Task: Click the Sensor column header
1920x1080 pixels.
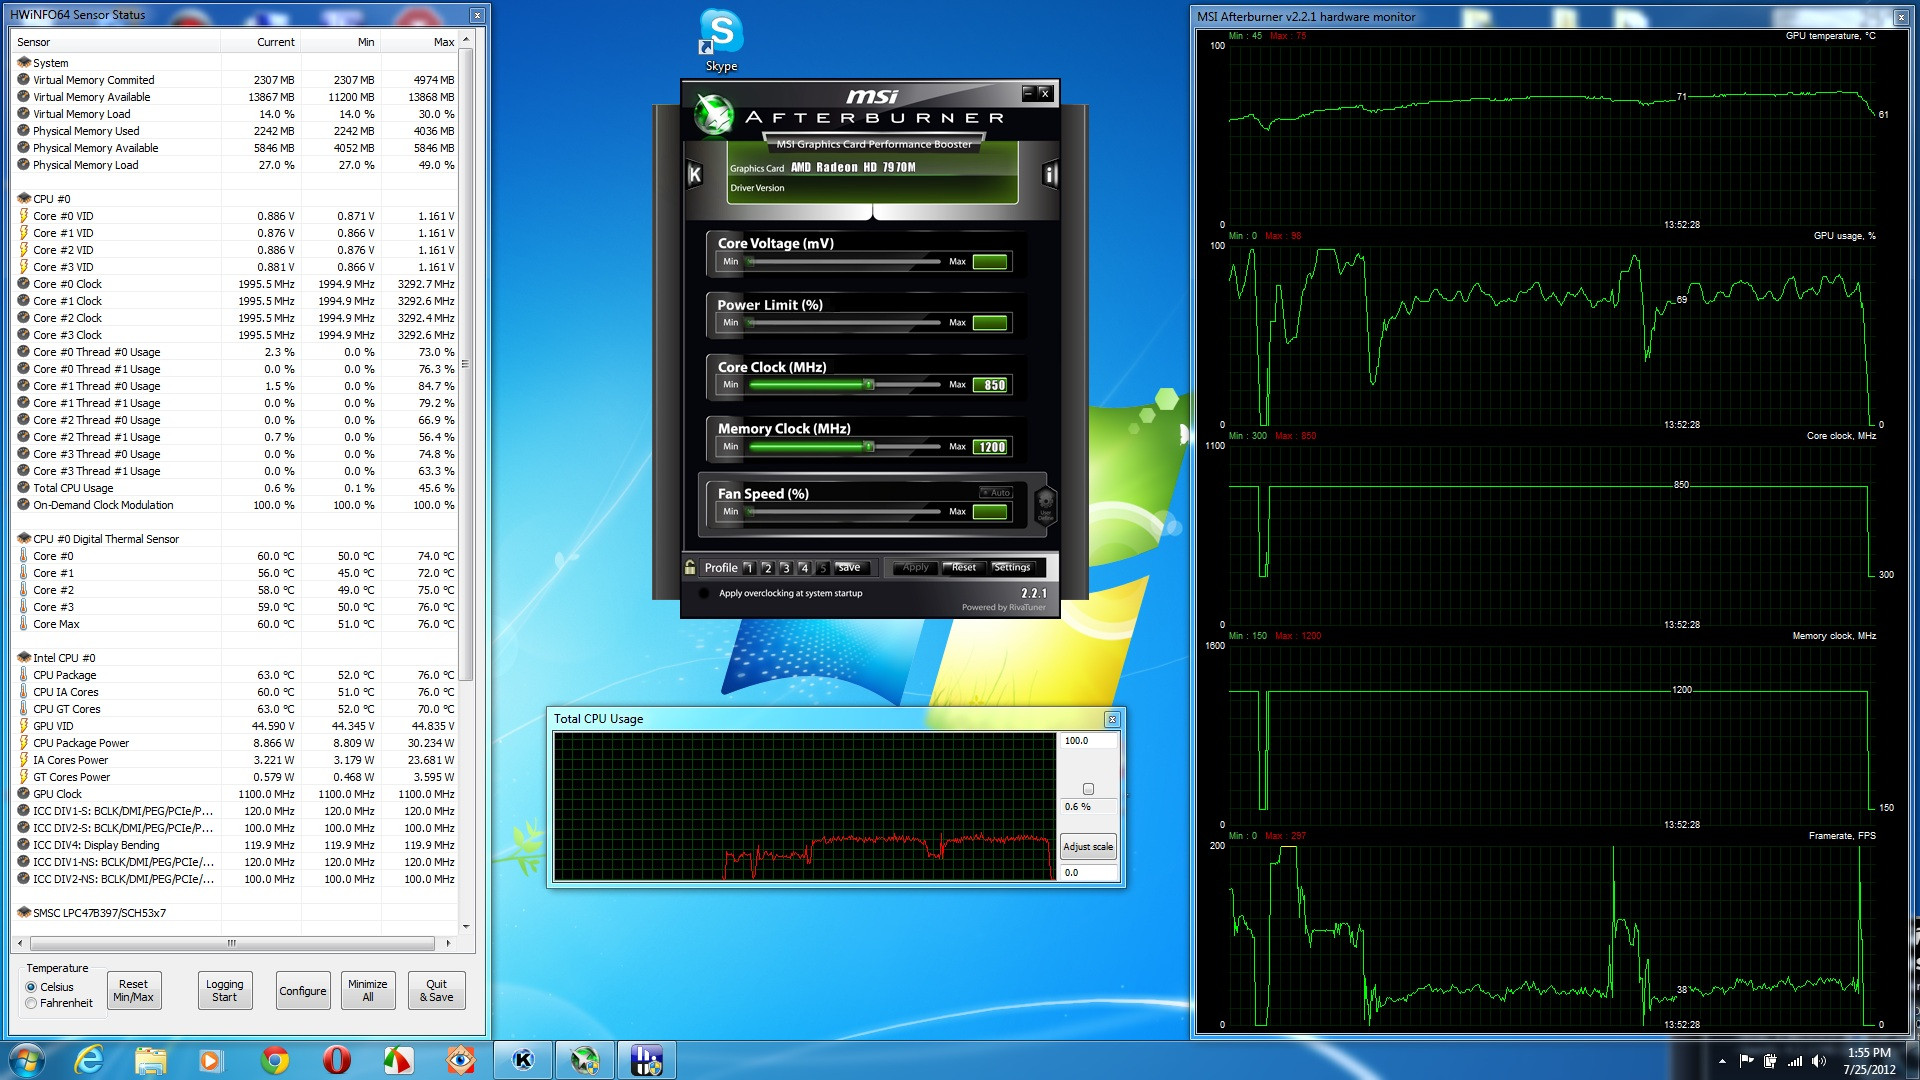Action: (116, 42)
